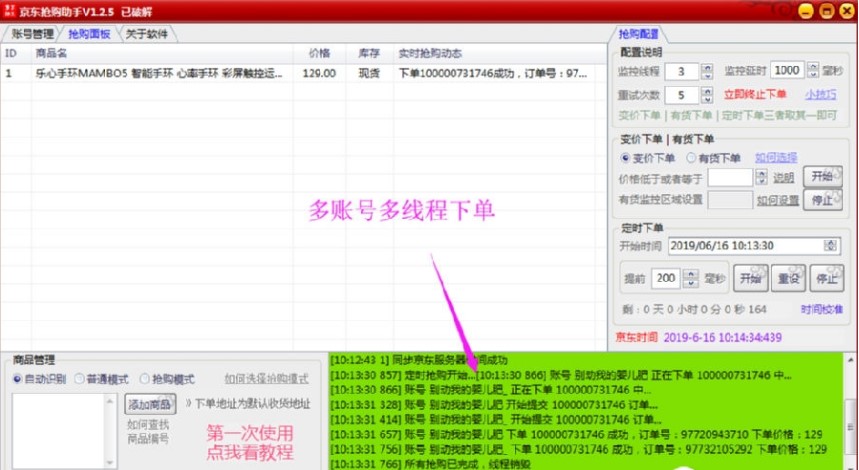Click the 添加商品 button
Screen dimensions: 859x470
pyautogui.click(x=150, y=404)
